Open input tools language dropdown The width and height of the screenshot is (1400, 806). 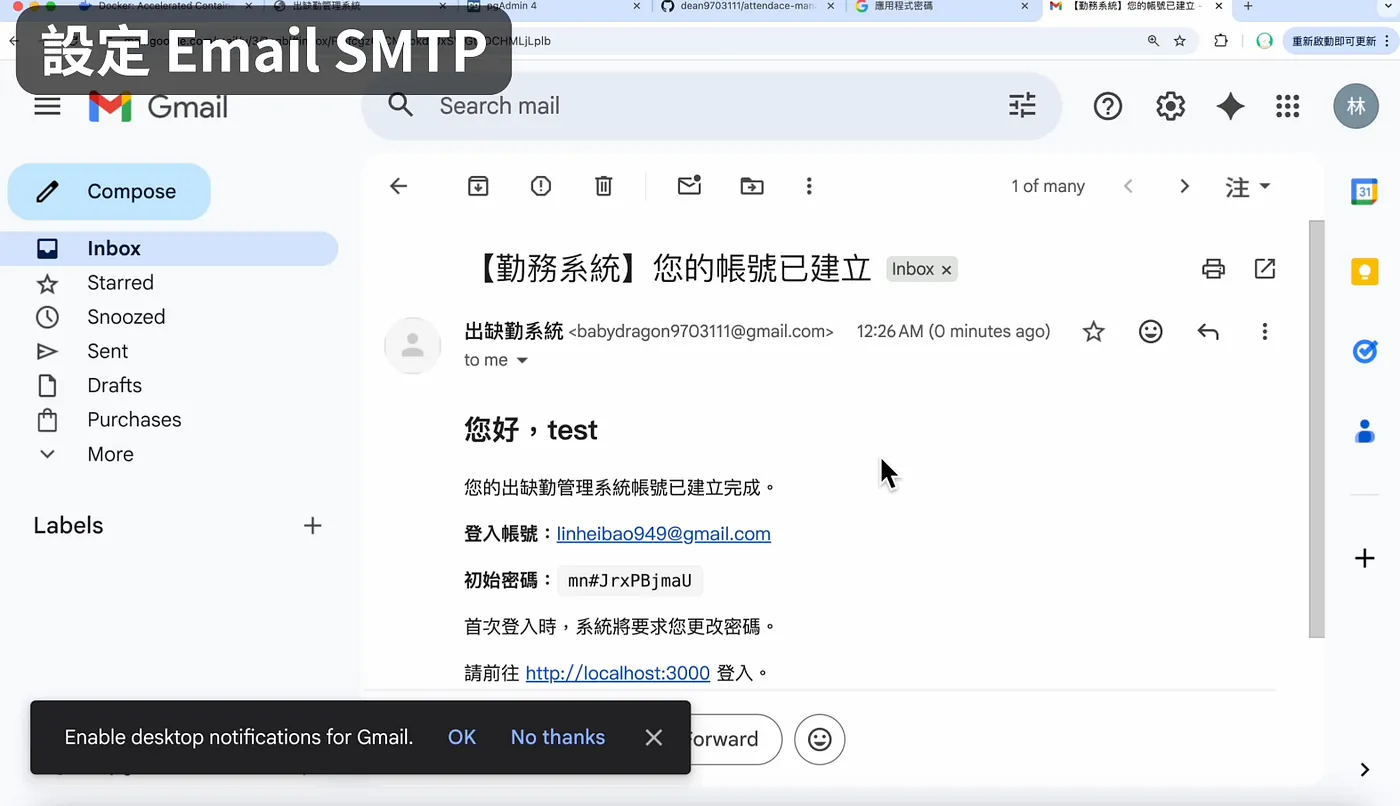(x=1248, y=186)
